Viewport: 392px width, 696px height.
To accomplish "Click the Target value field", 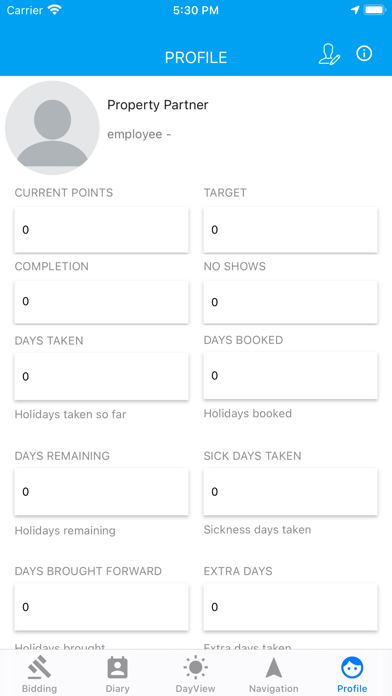I will click(290, 230).
